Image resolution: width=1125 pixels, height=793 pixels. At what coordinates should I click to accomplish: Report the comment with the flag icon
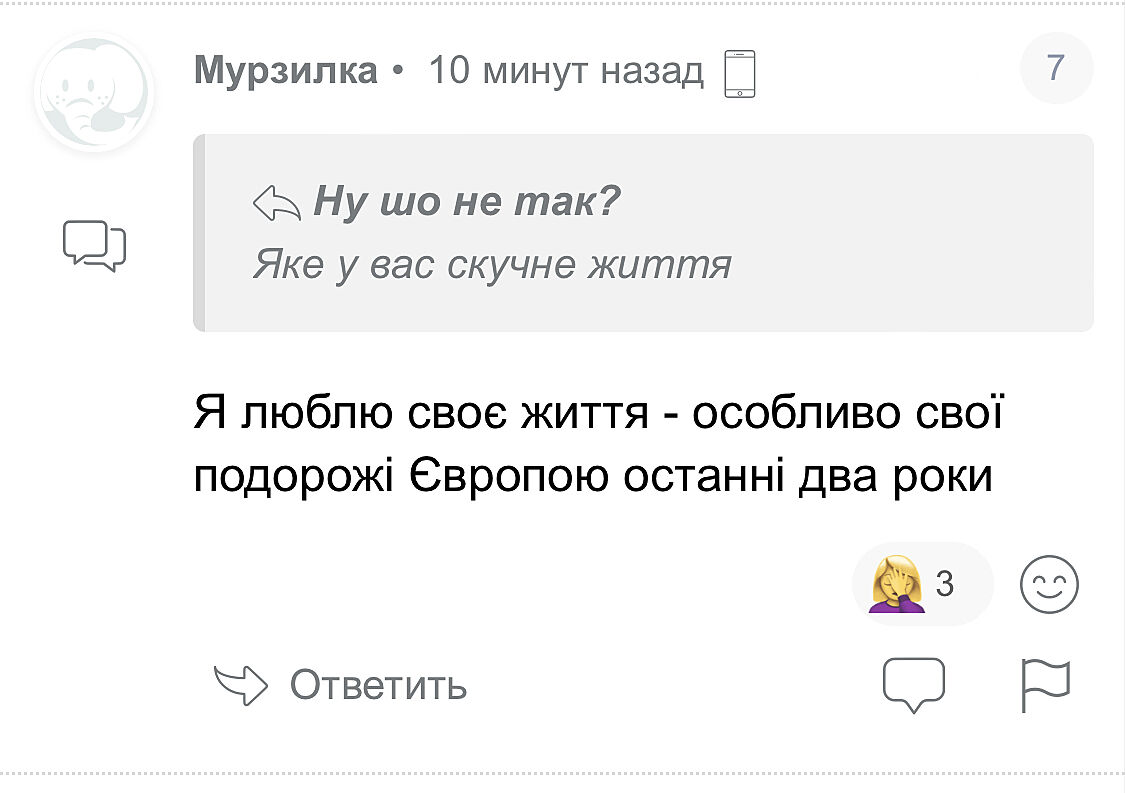click(x=1045, y=686)
